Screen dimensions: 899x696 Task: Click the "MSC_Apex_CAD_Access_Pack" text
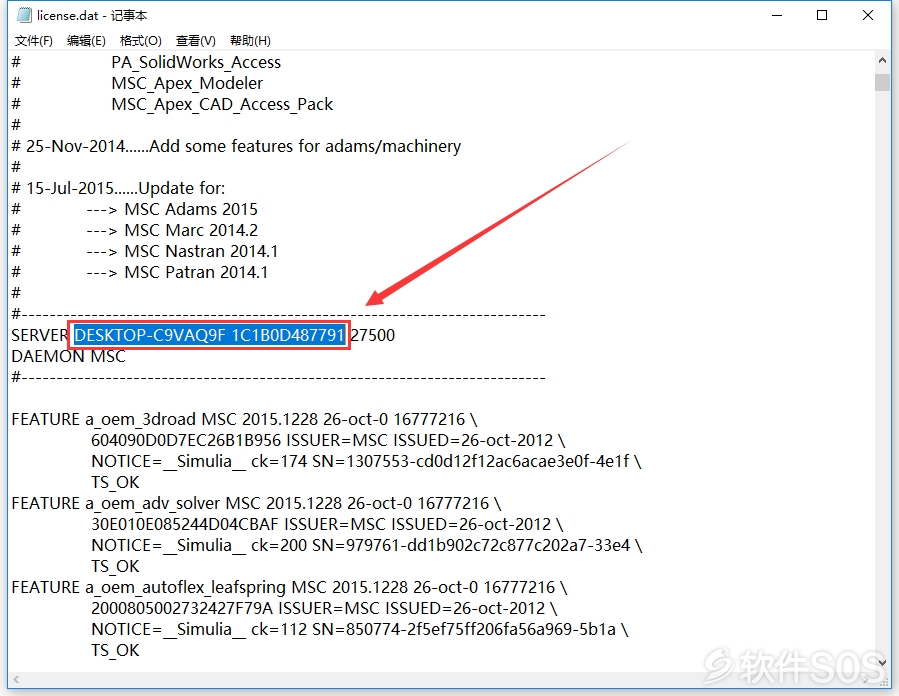222,104
